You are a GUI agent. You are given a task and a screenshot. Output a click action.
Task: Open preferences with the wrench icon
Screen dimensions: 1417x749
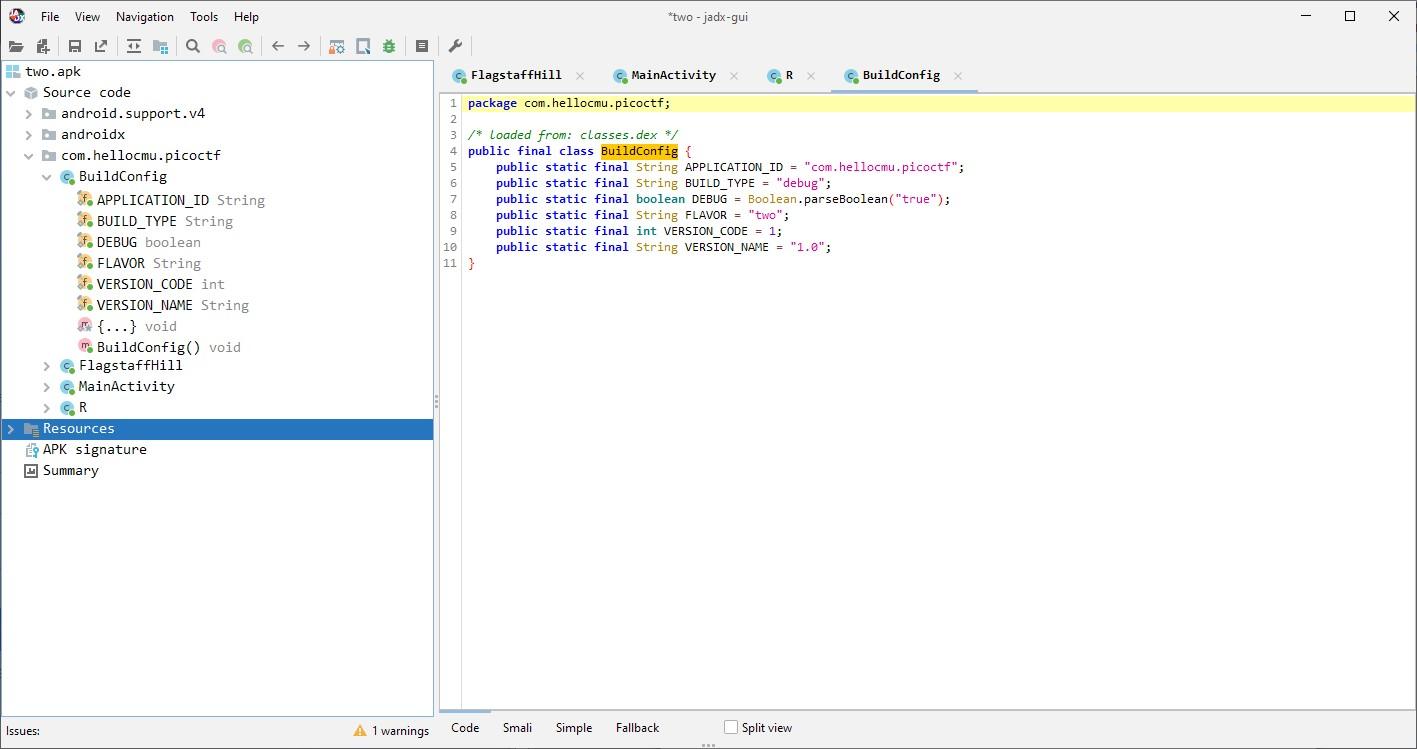(455, 46)
